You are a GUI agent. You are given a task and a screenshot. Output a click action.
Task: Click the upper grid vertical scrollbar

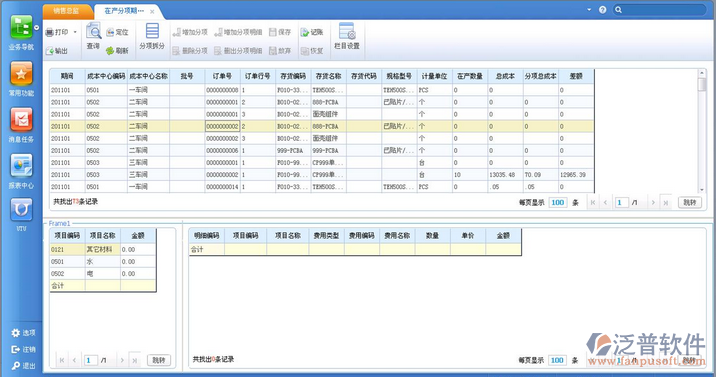[702, 131]
